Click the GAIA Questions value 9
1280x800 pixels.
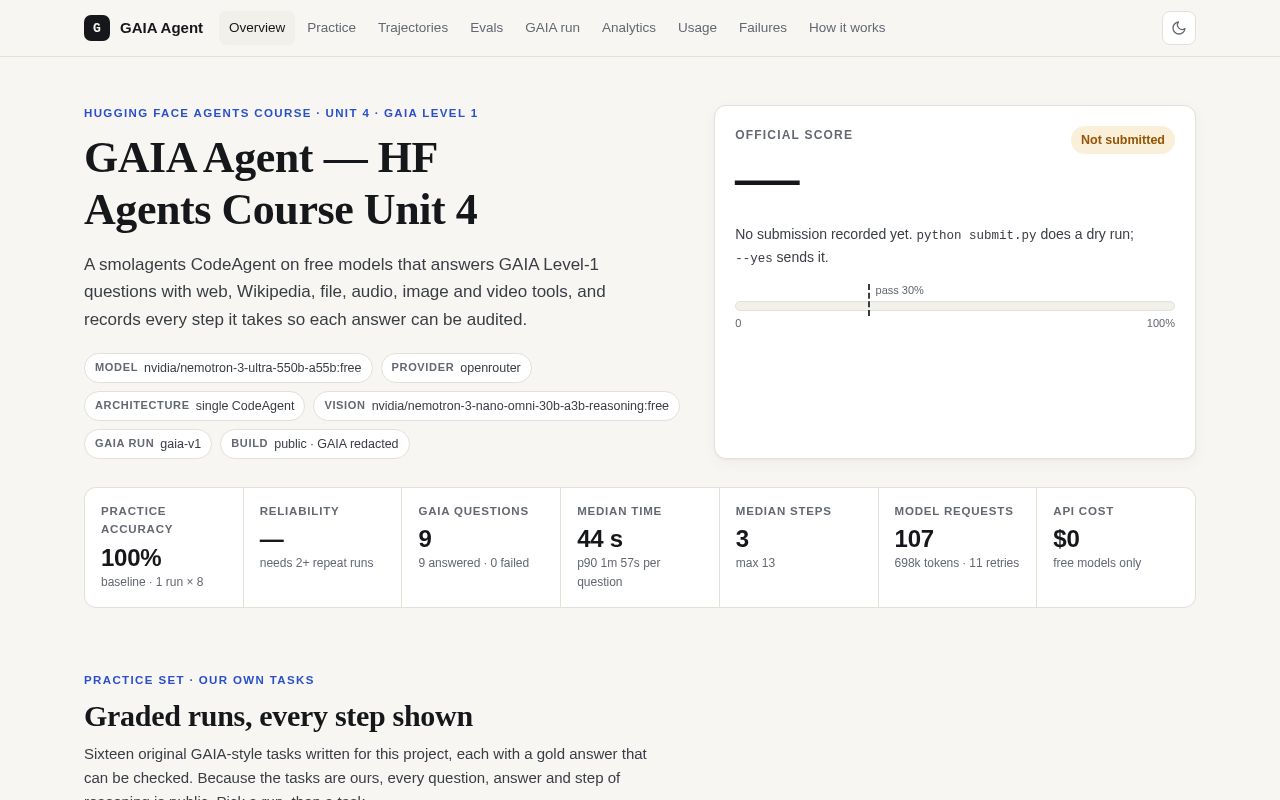click(x=425, y=539)
